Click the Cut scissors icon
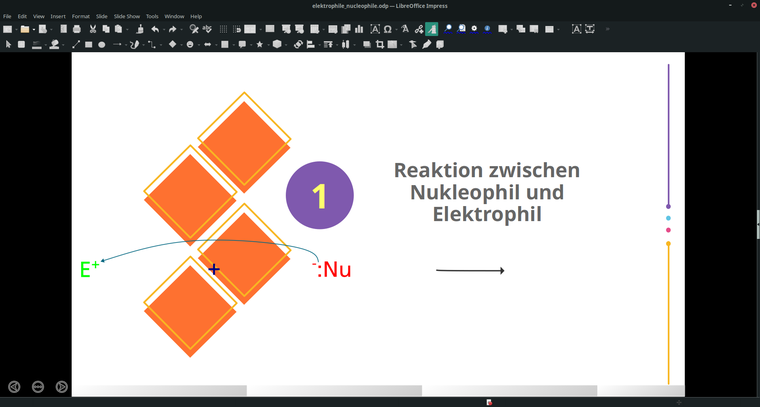The image size is (760, 407). [x=93, y=29]
